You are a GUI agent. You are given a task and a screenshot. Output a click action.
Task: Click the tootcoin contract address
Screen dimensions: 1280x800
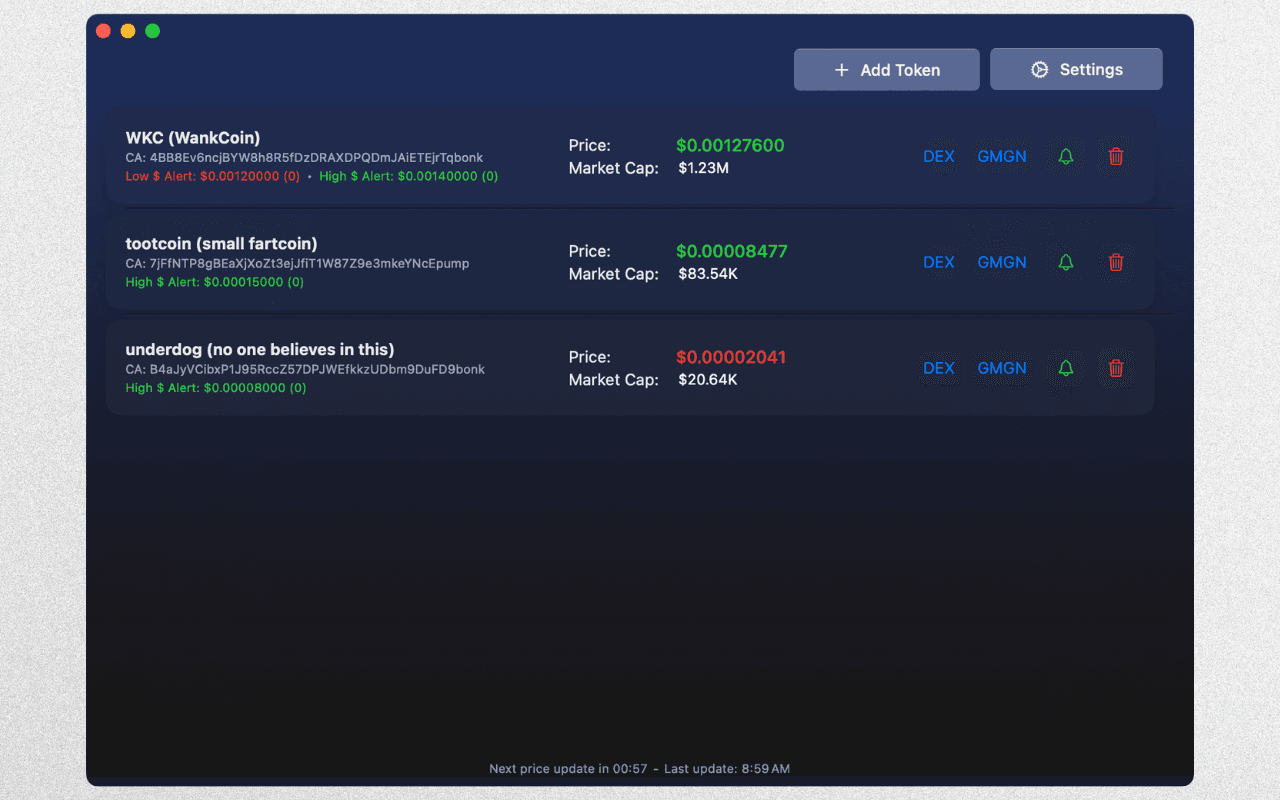point(297,264)
